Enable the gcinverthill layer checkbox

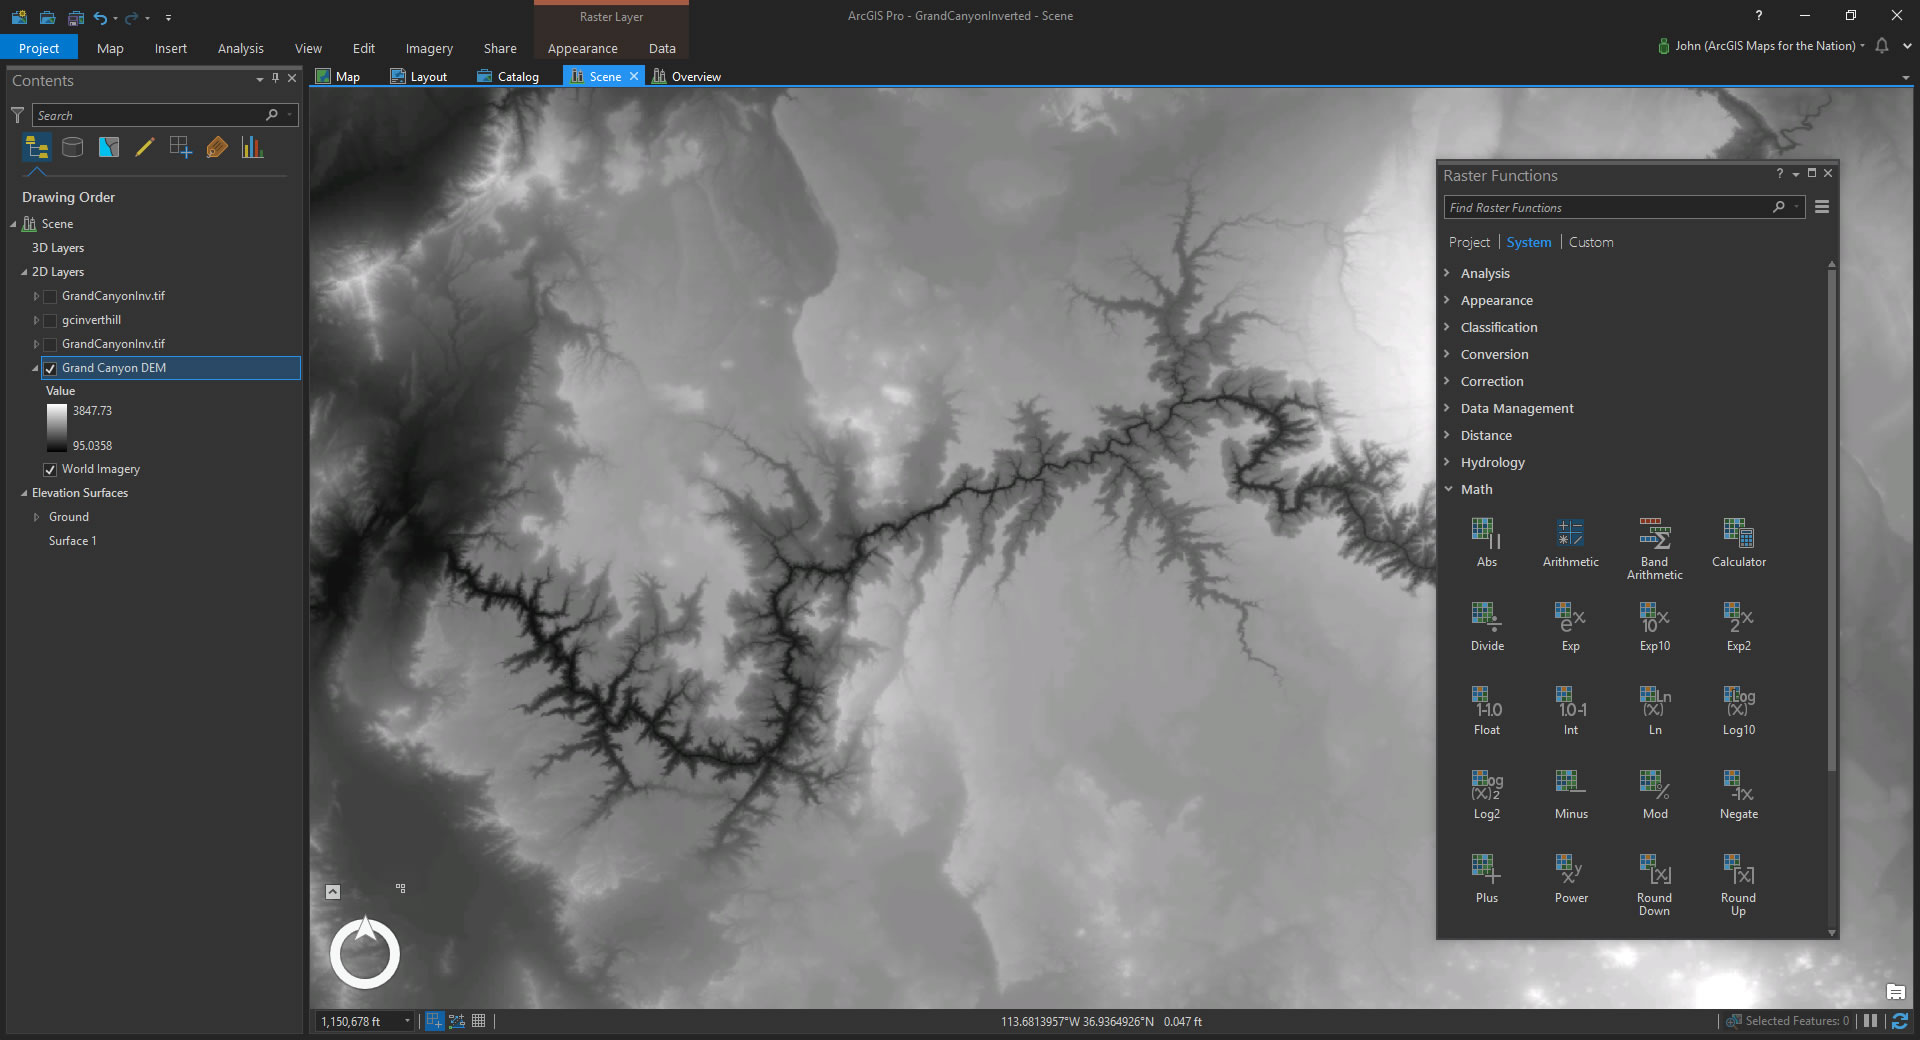[50, 320]
